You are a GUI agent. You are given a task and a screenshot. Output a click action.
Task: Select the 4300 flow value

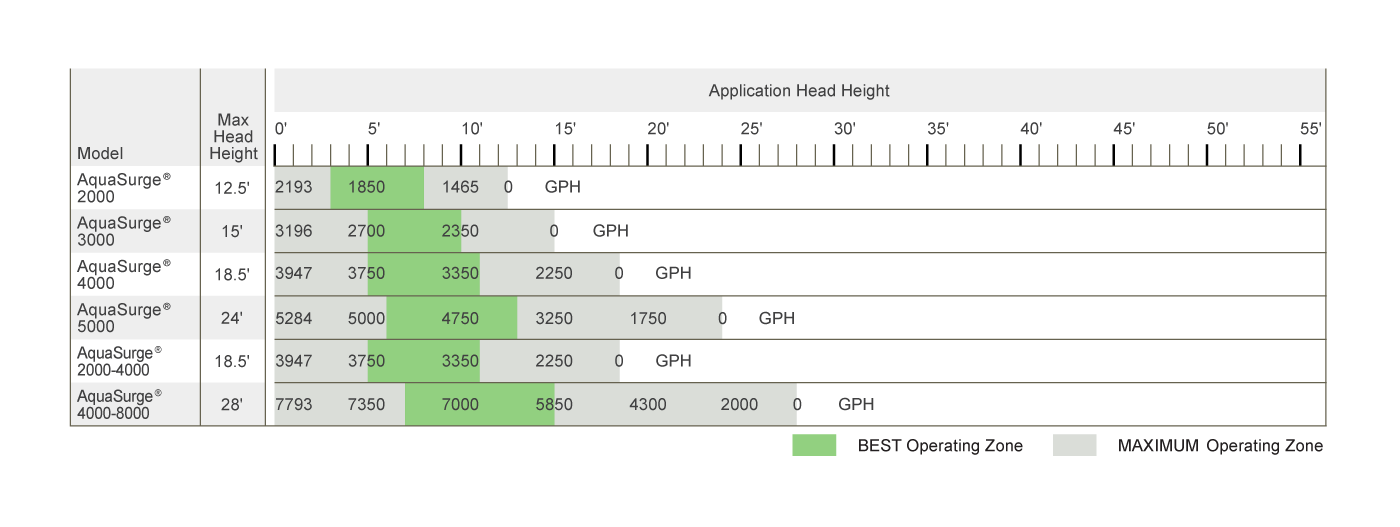click(x=648, y=405)
